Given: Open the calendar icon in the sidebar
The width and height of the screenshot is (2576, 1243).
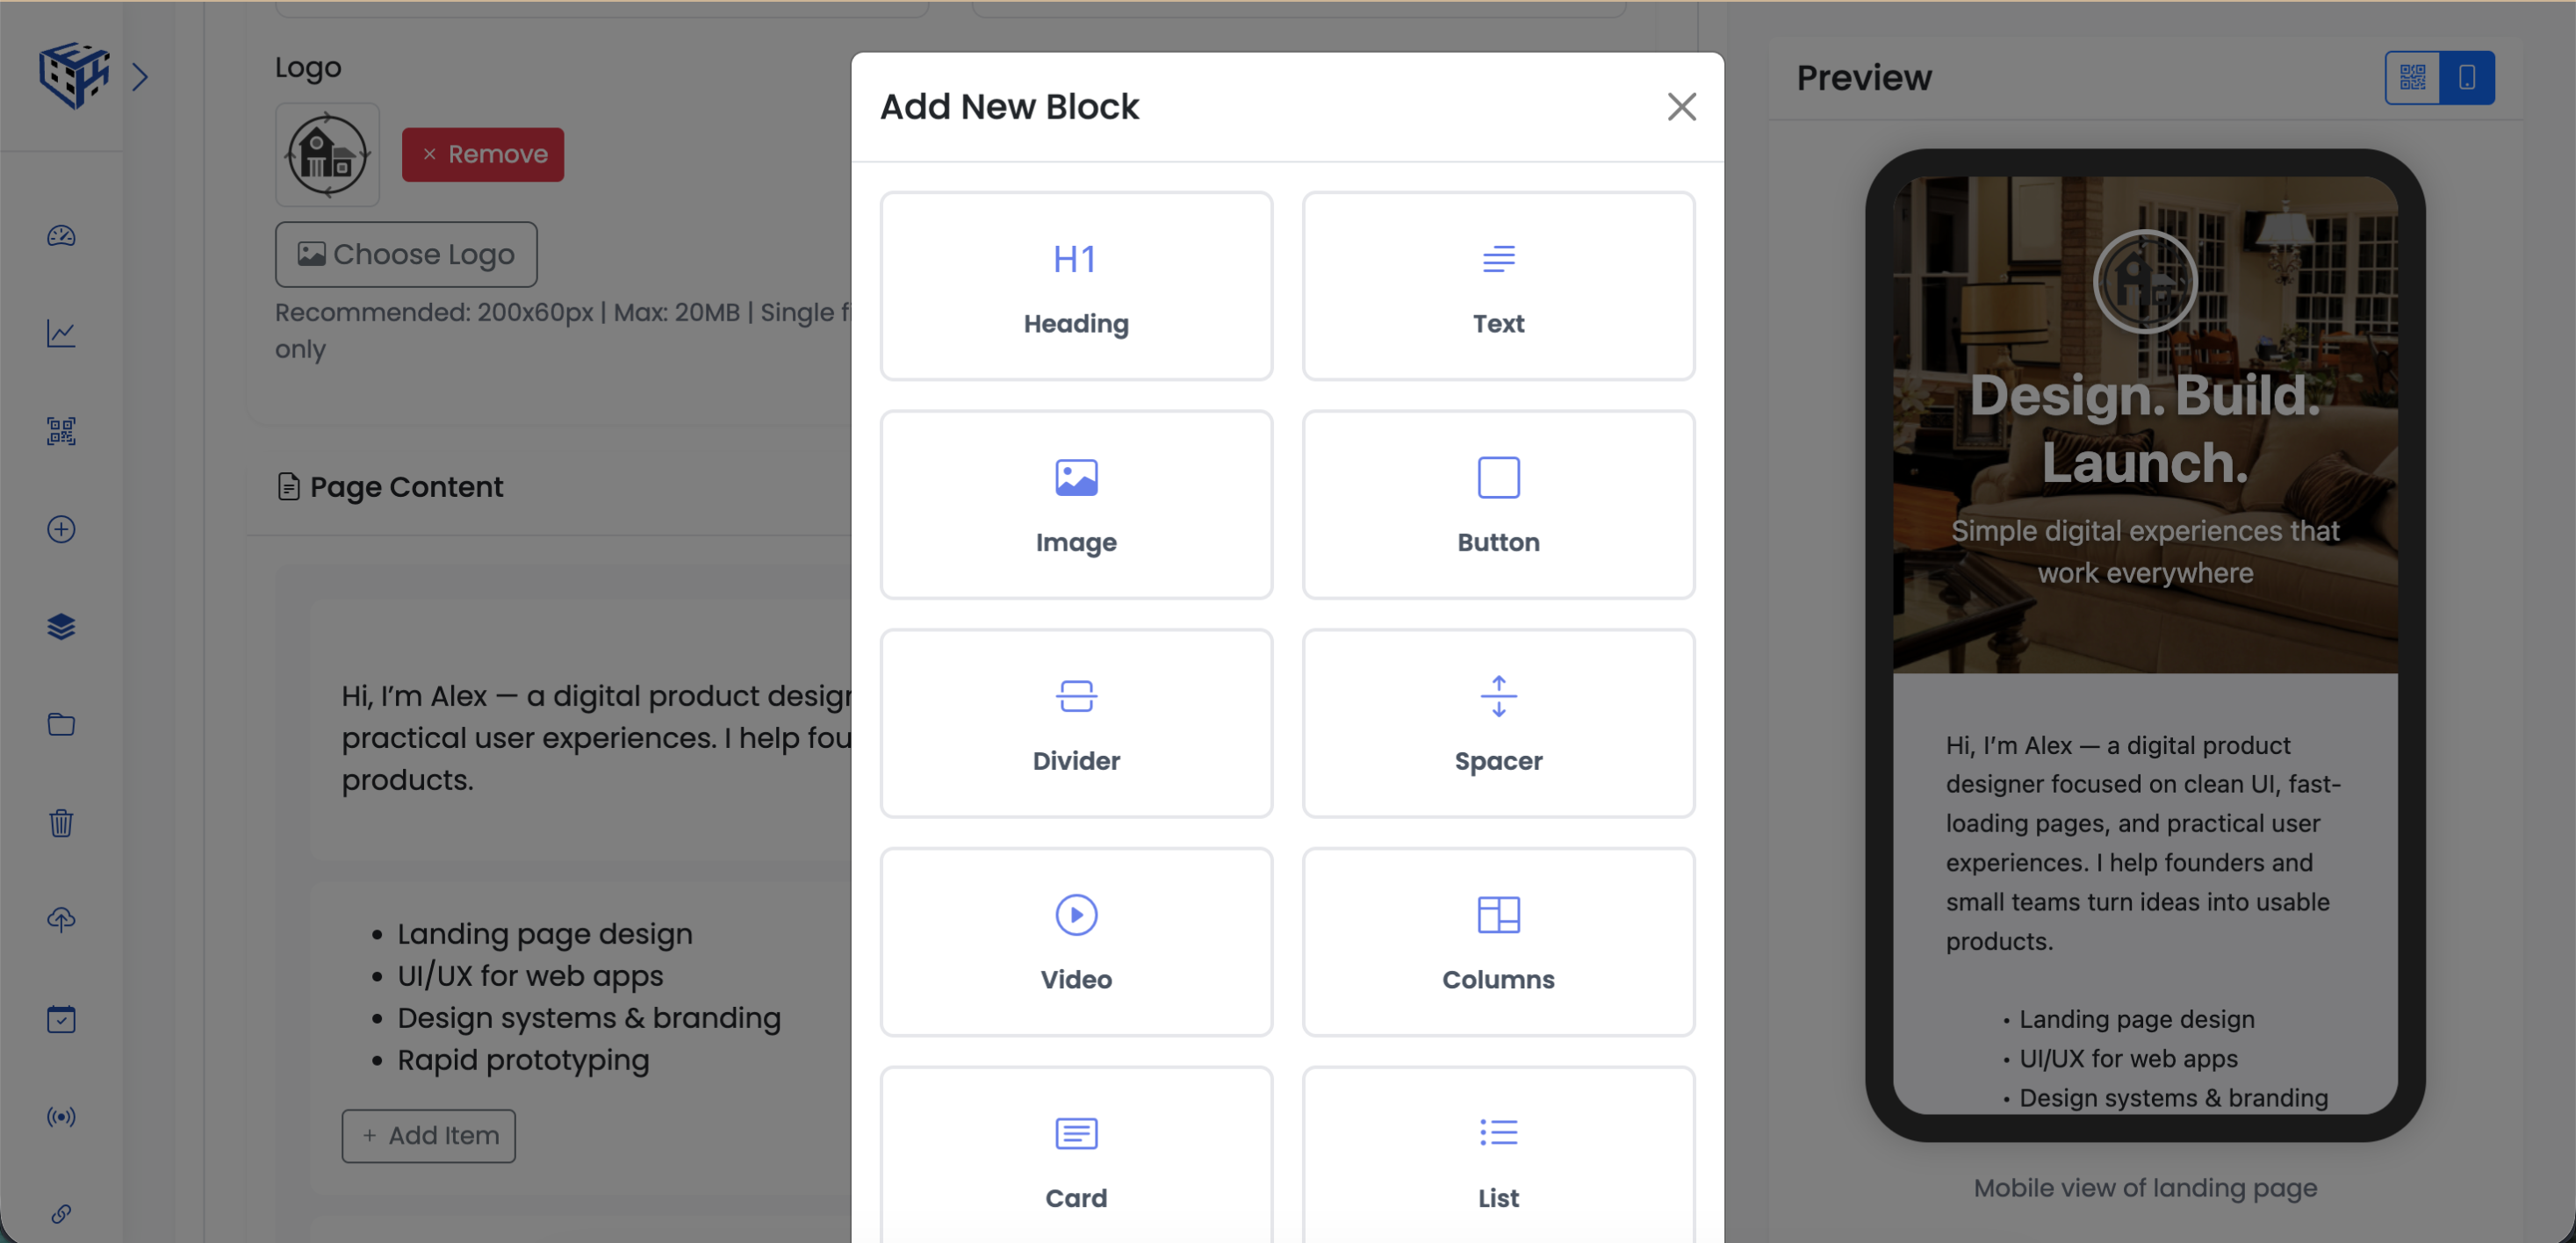Looking at the screenshot, I should [x=61, y=1019].
